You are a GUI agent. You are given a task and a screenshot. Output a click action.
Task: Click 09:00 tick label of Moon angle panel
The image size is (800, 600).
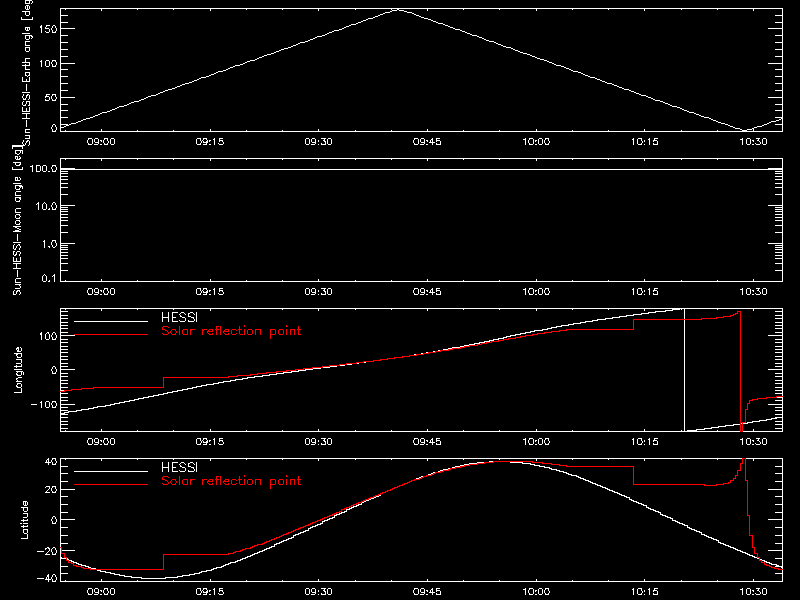pyautogui.click(x=101, y=292)
